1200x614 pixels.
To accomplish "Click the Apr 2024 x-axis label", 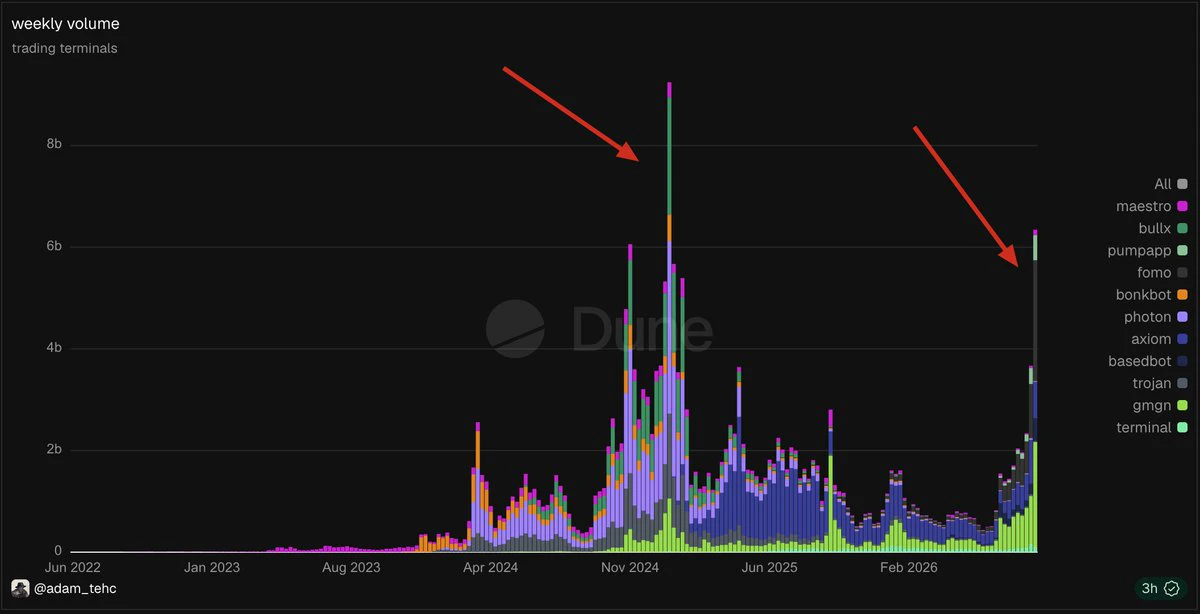I will click(489, 567).
